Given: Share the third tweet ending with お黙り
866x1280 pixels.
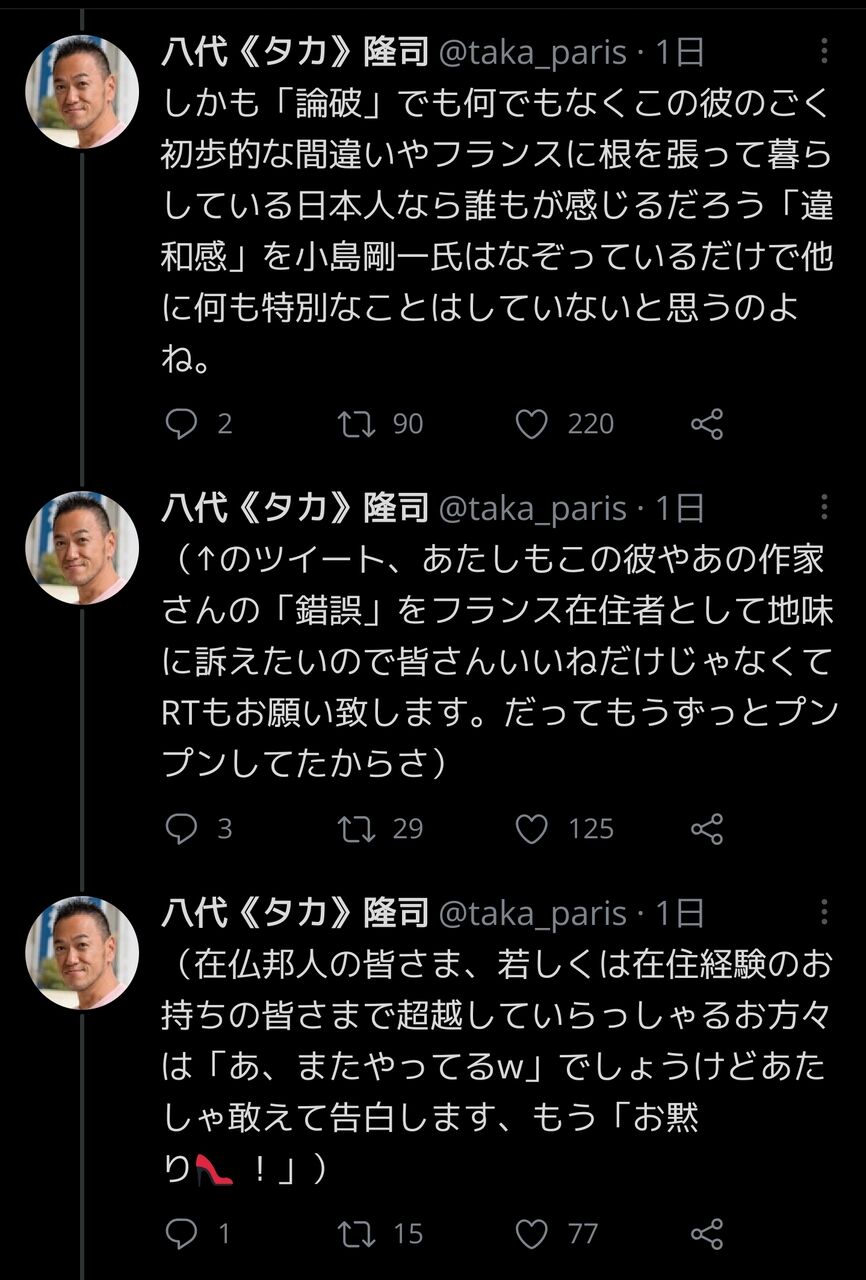Looking at the screenshot, I should tap(707, 1233).
